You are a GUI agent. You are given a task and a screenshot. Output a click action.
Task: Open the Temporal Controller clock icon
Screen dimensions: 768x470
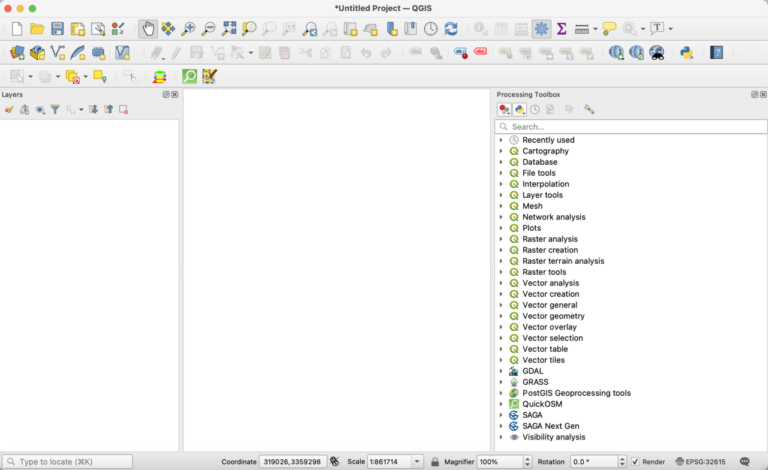[431, 29]
